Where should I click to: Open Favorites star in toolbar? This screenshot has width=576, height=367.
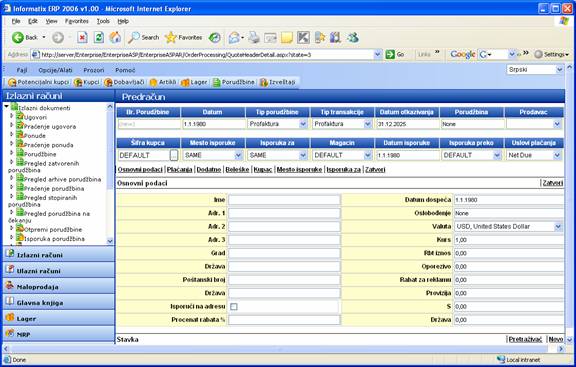183,37
